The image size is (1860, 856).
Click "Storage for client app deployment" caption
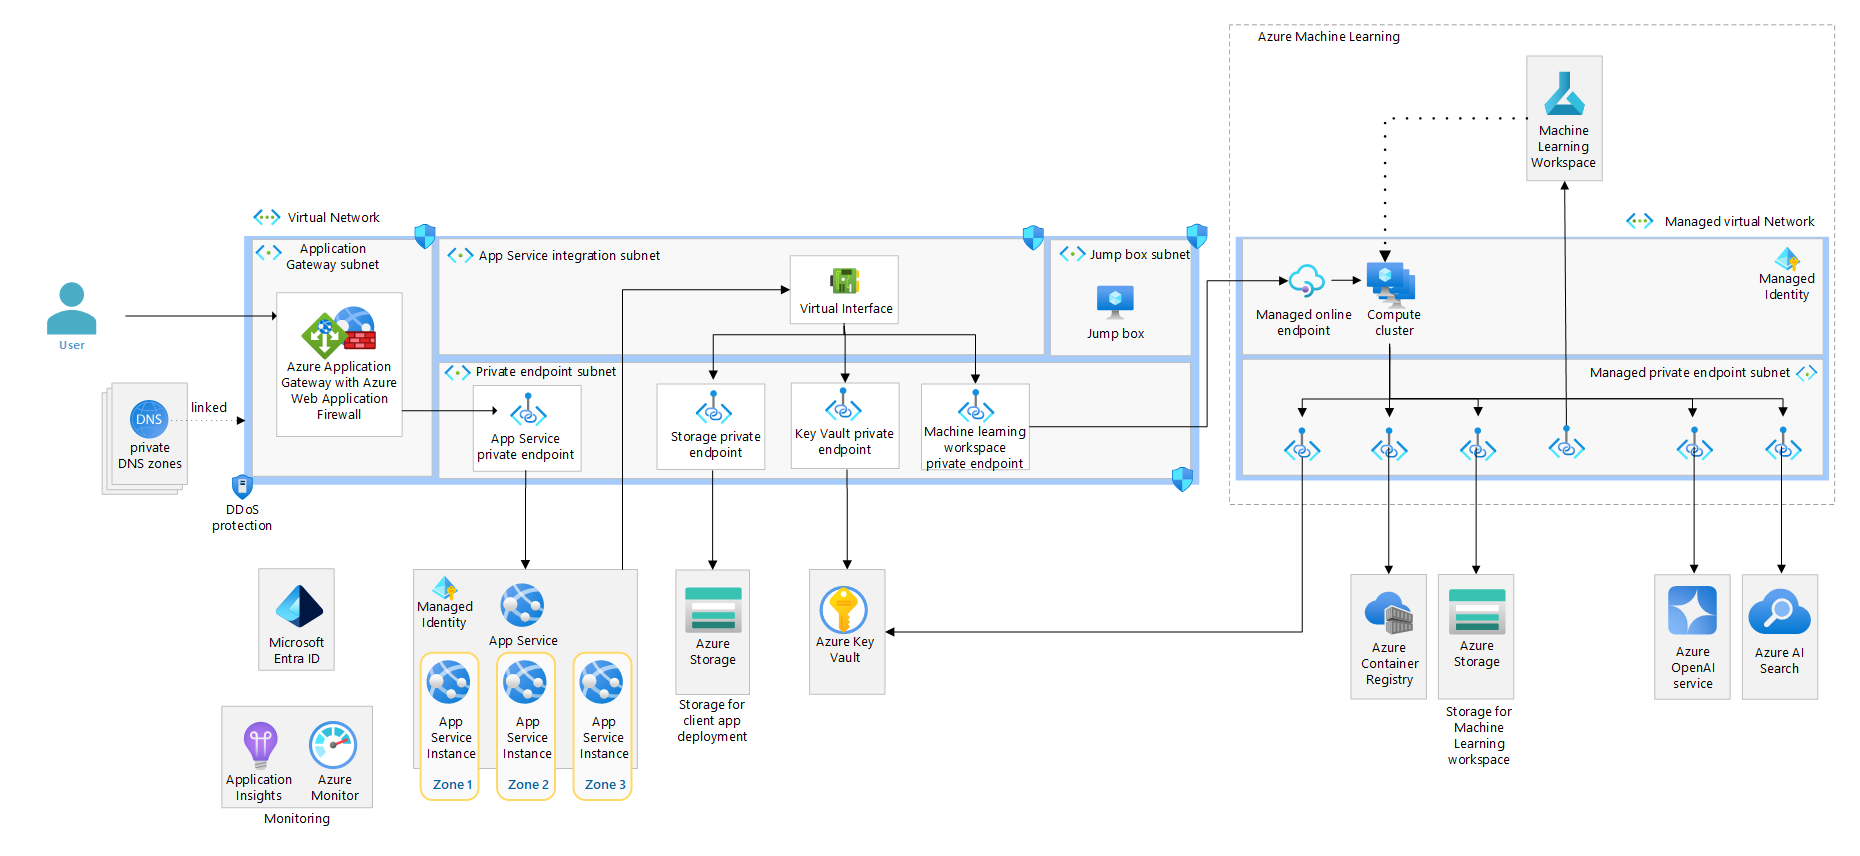712,721
